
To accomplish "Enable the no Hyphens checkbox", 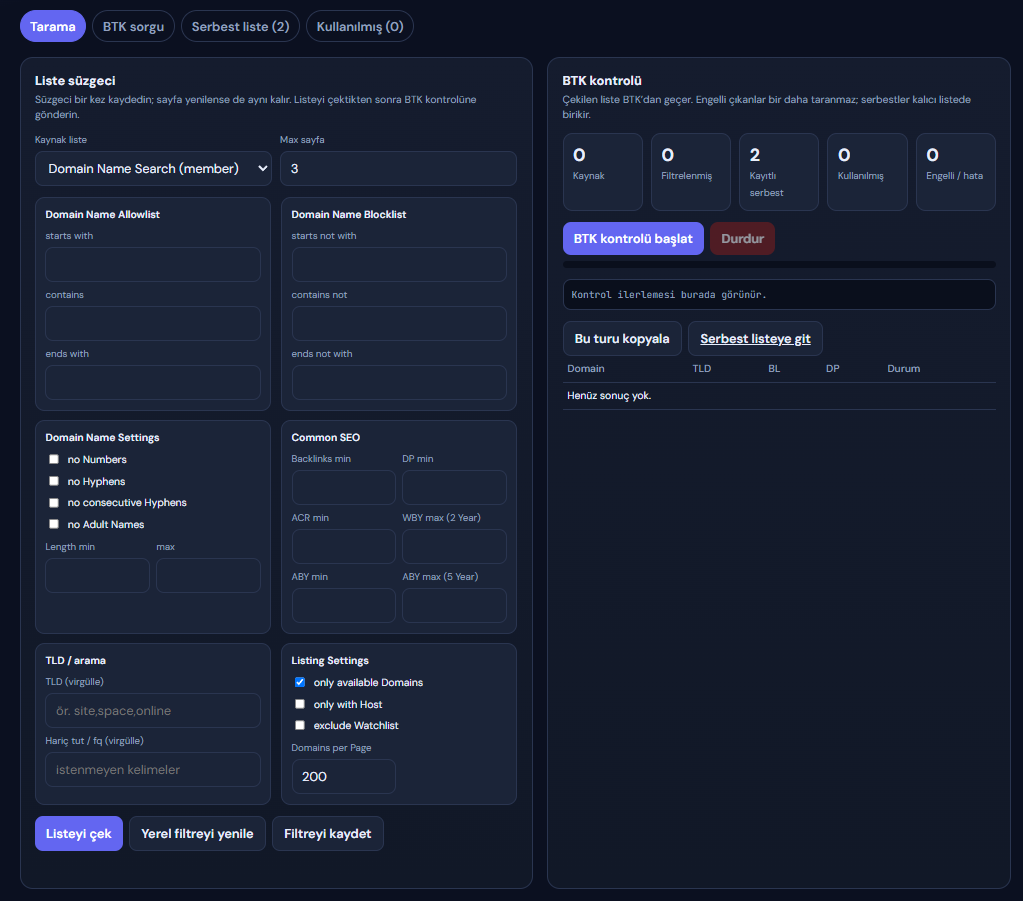I will (54, 481).
